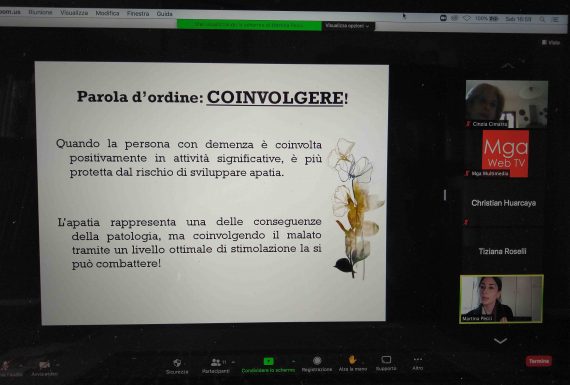Open the Sicurezza shield icon
Image resolution: width=570 pixels, height=385 pixels.
pyautogui.click(x=177, y=363)
